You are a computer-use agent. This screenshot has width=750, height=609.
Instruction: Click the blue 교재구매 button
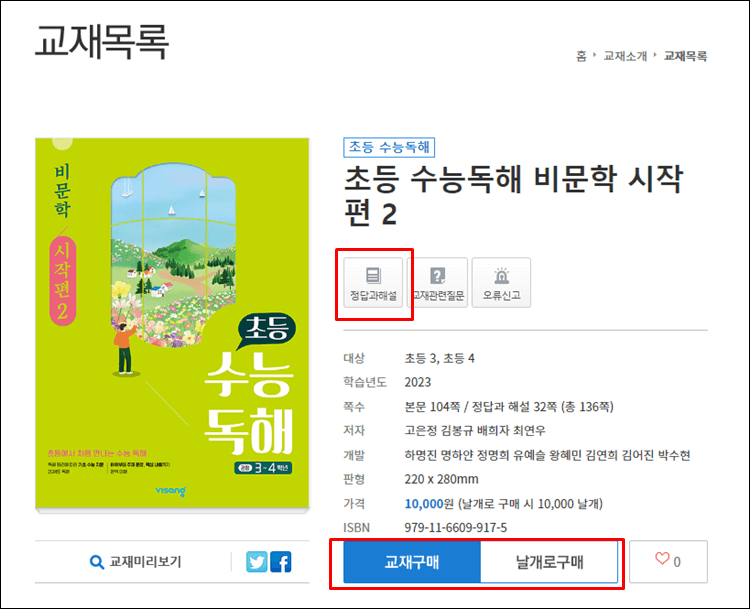[x=412, y=562]
